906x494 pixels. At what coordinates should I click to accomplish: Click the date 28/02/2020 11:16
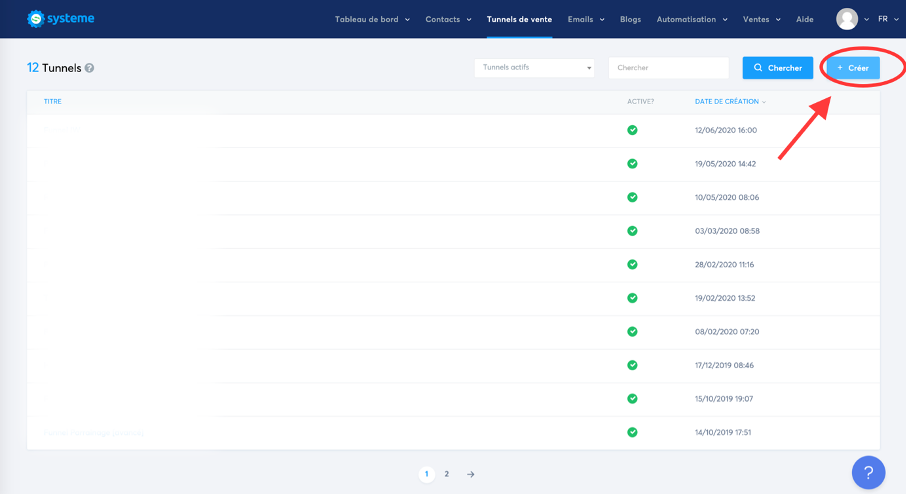tap(724, 264)
